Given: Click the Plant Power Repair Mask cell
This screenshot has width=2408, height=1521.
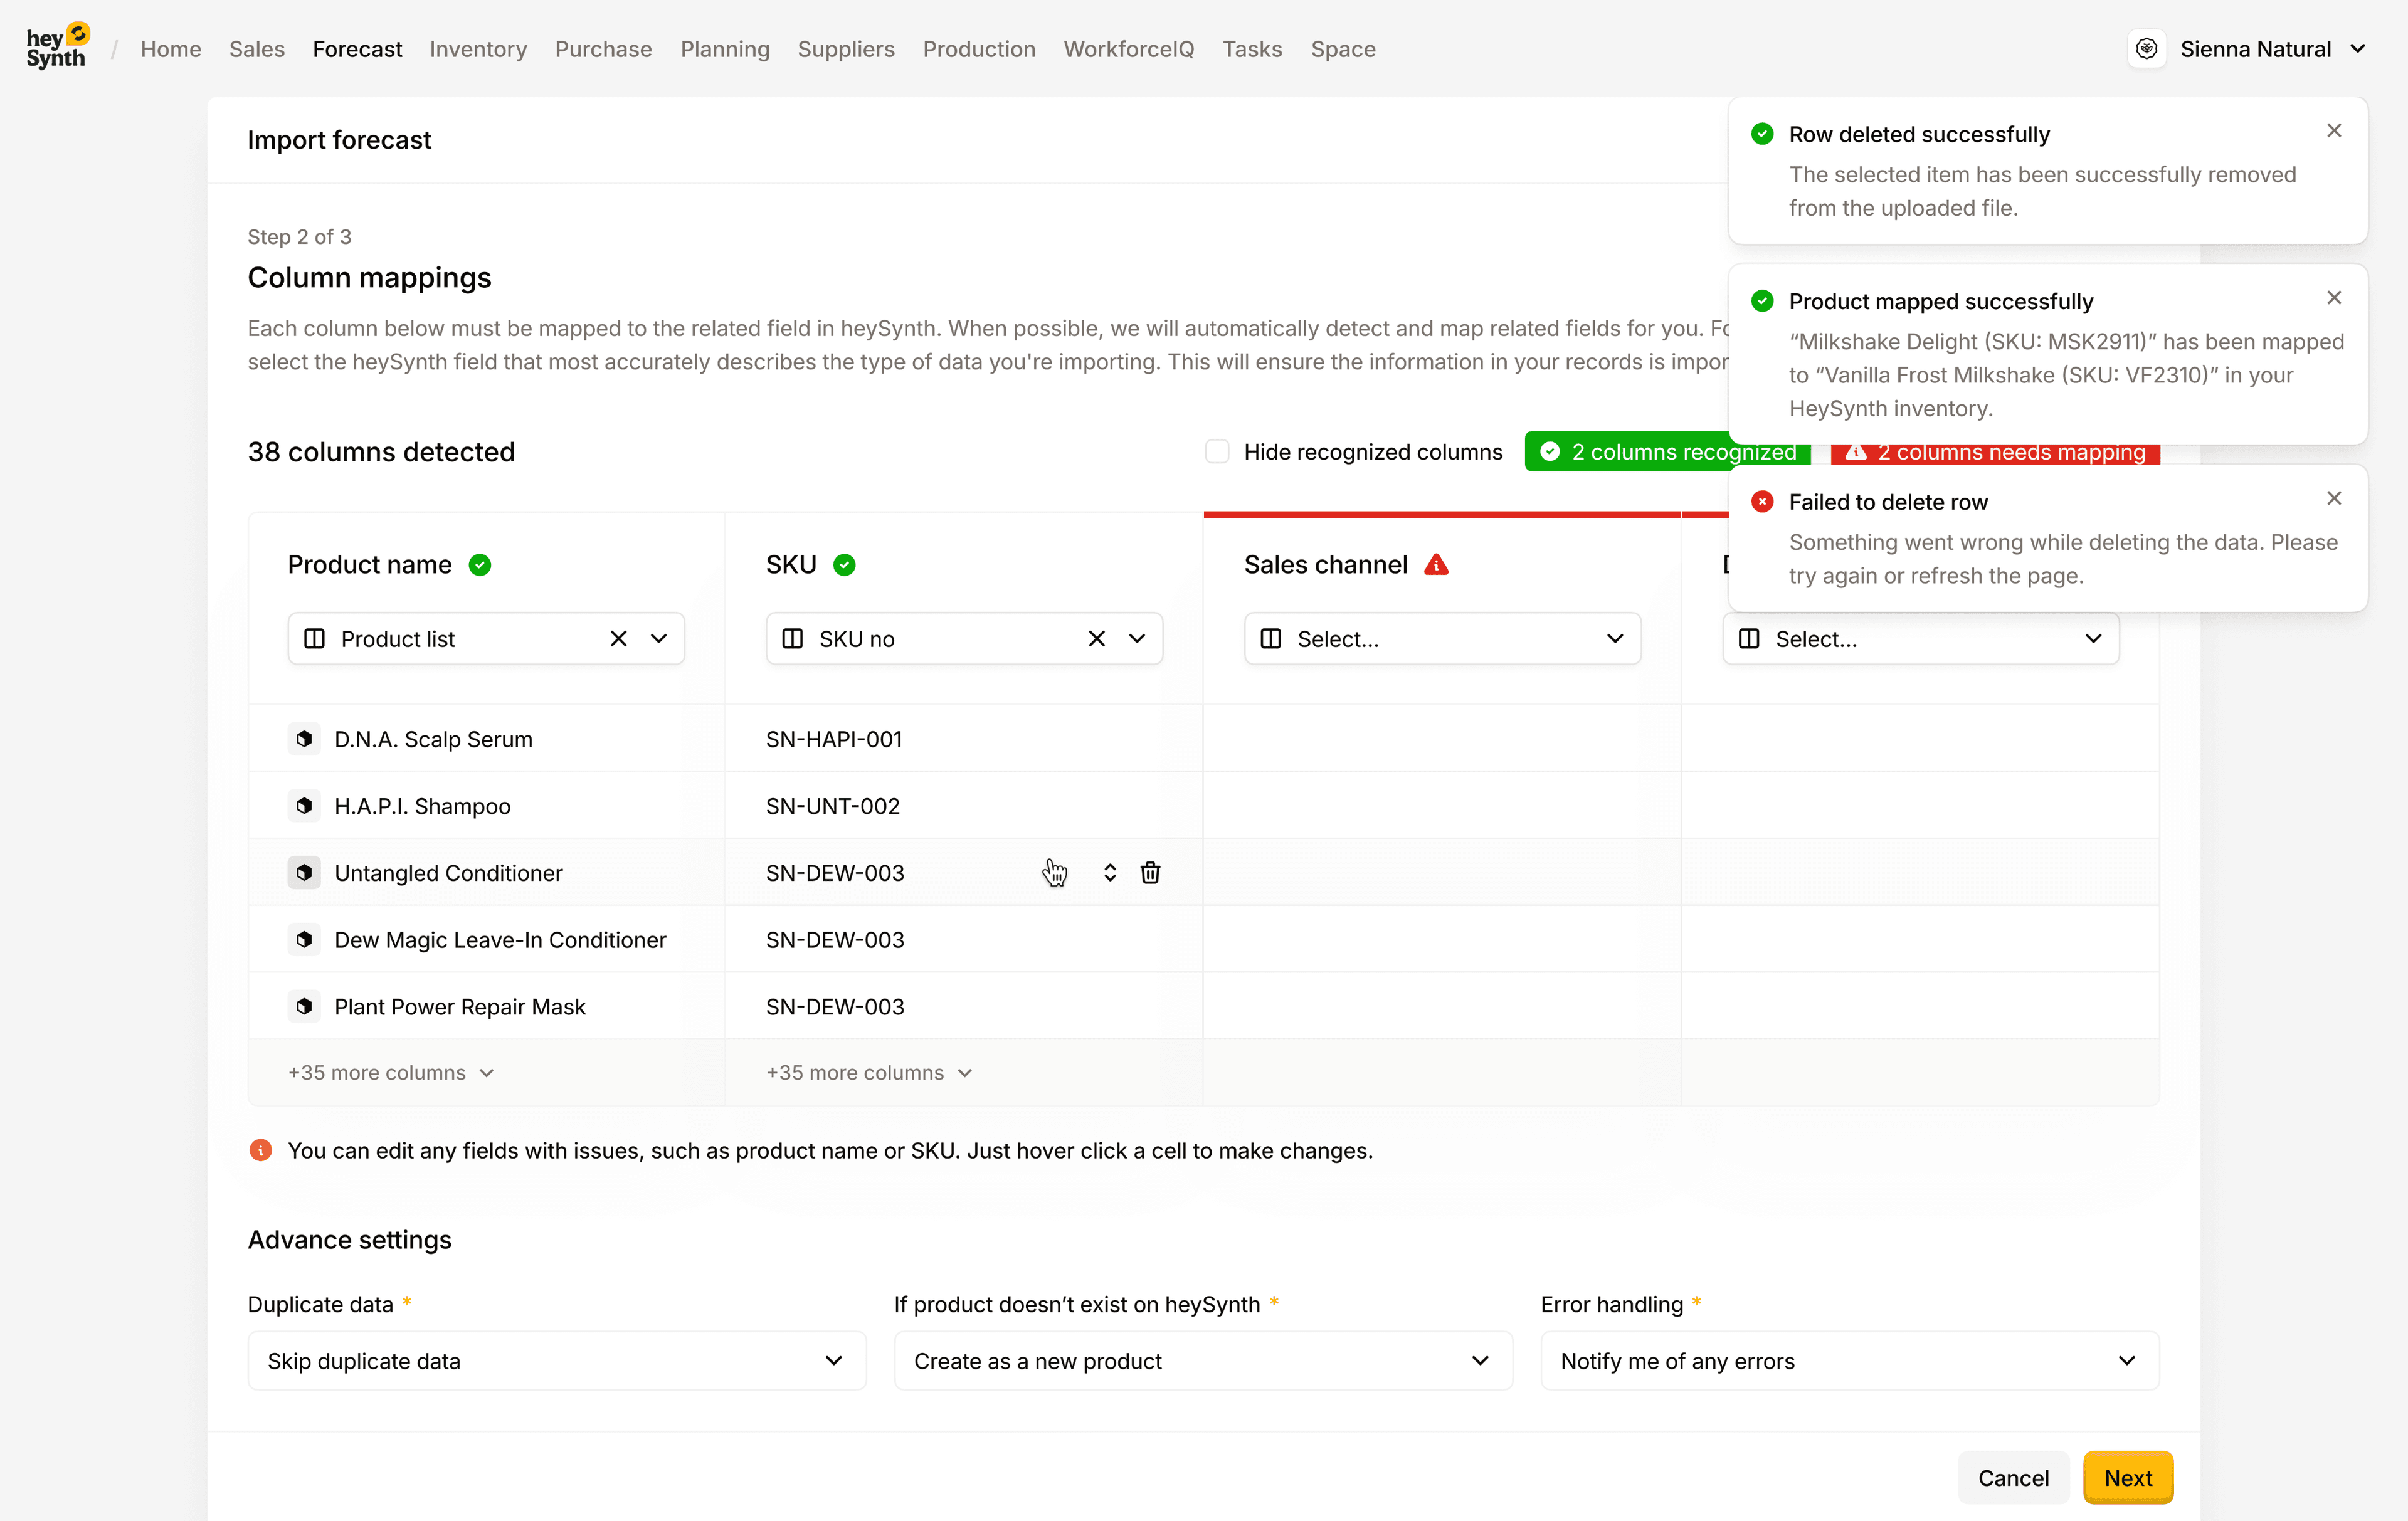Looking at the screenshot, I should (459, 1007).
